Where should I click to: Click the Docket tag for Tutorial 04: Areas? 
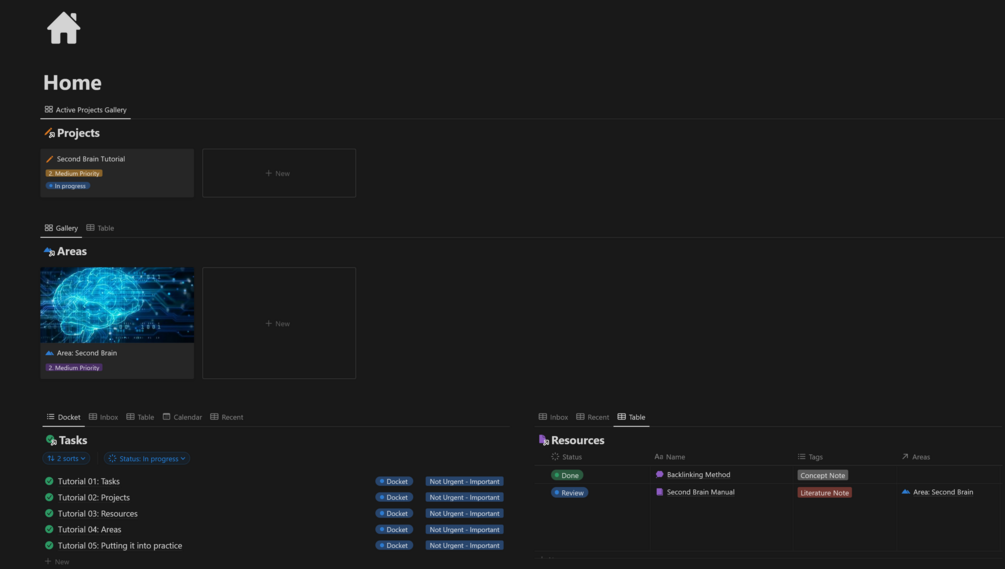[x=394, y=529]
